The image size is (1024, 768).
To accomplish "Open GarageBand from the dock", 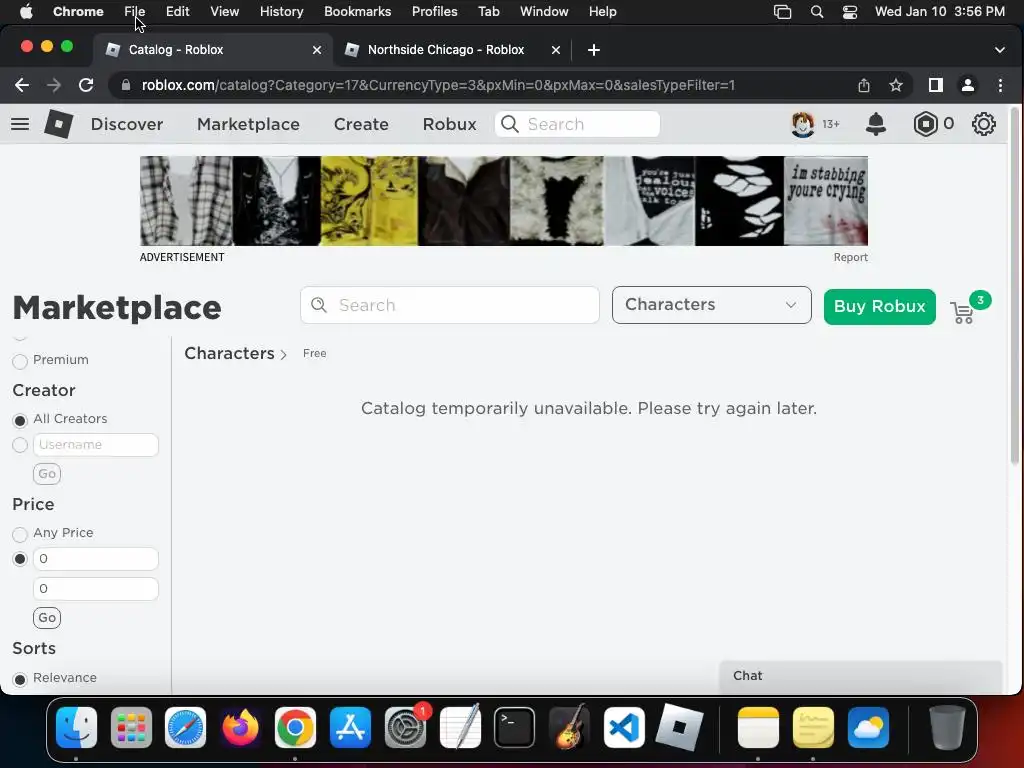I will pos(569,728).
